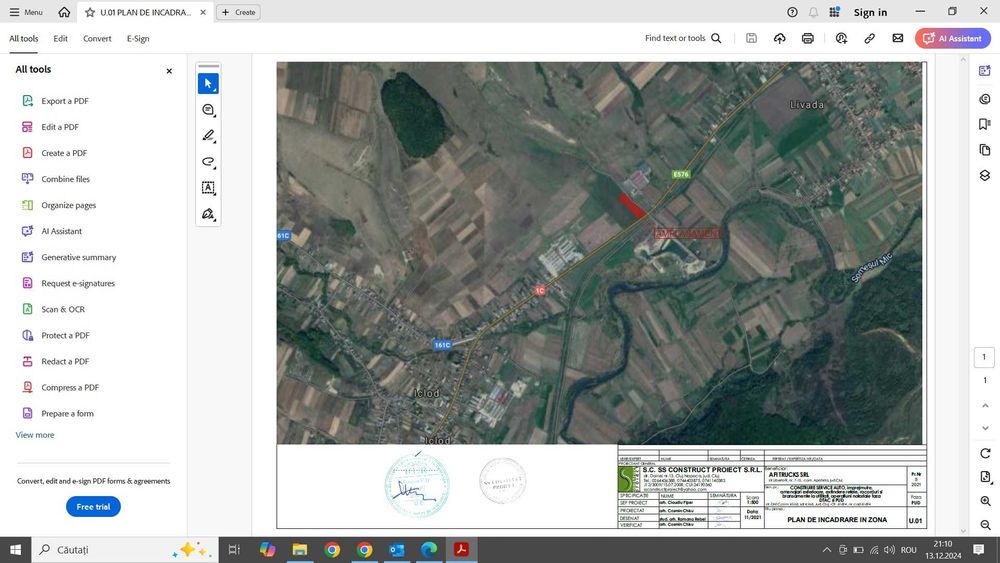Open page thumbnails panel in right rail
The height and width of the screenshot is (563, 1000).
point(985,150)
